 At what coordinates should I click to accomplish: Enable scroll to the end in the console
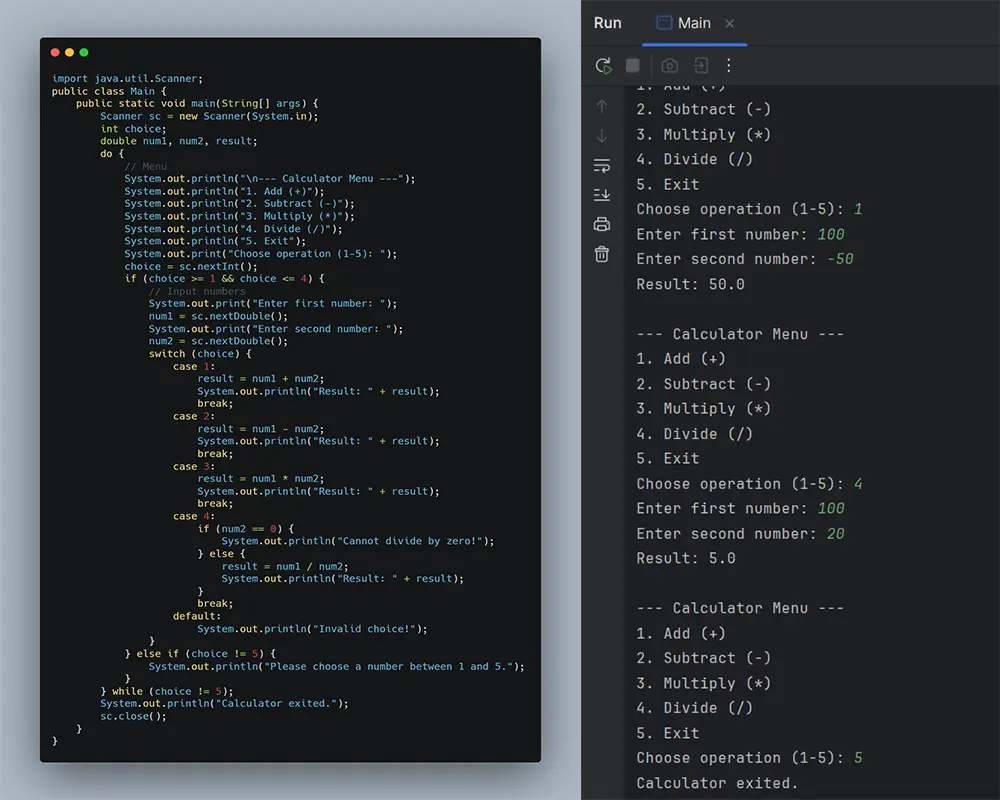tap(601, 195)
